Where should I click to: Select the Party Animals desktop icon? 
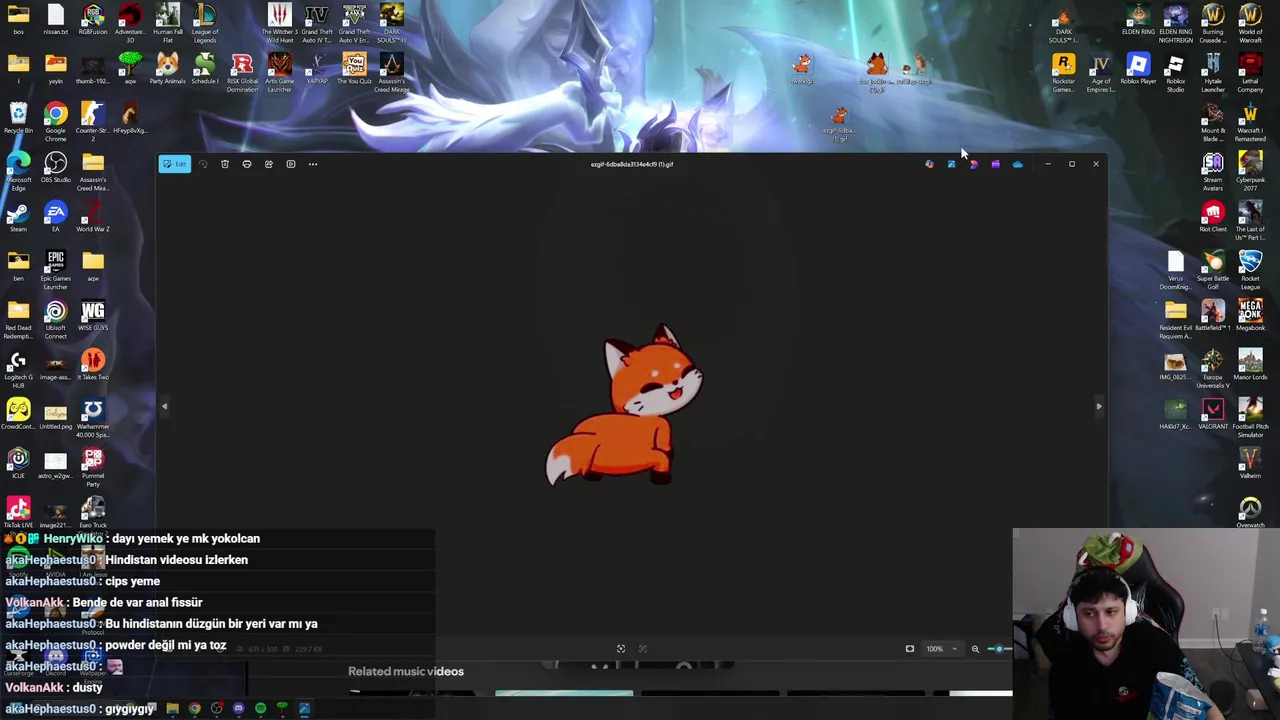pos(167,69)
